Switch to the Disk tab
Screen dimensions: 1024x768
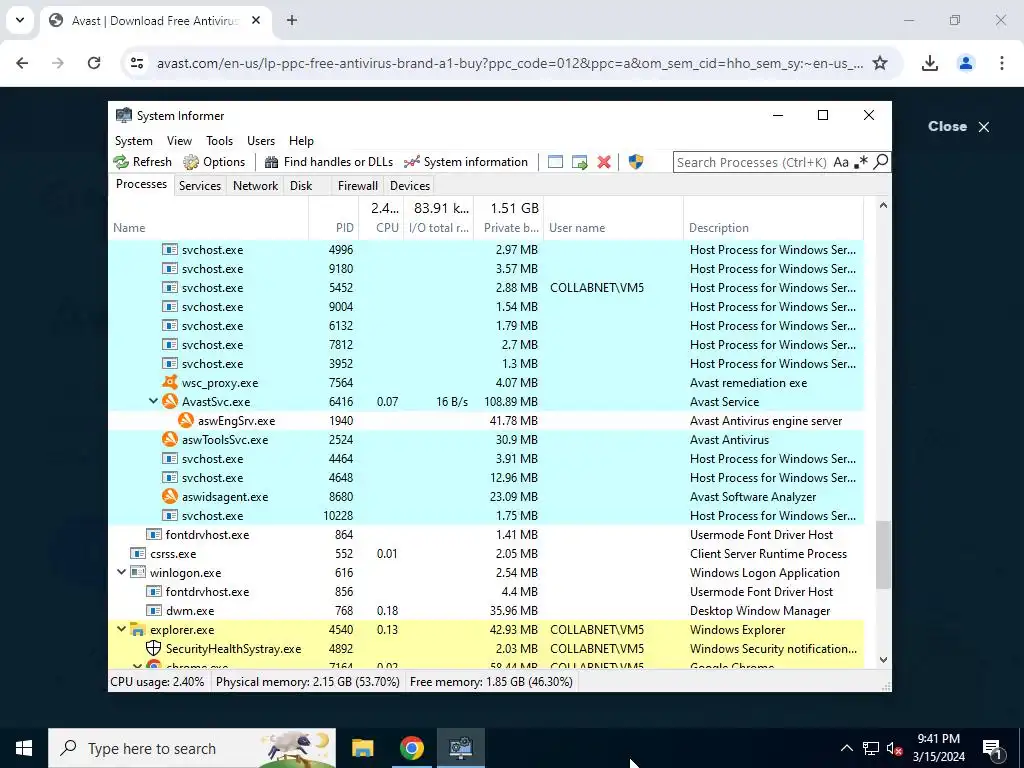tap(301, 185)
